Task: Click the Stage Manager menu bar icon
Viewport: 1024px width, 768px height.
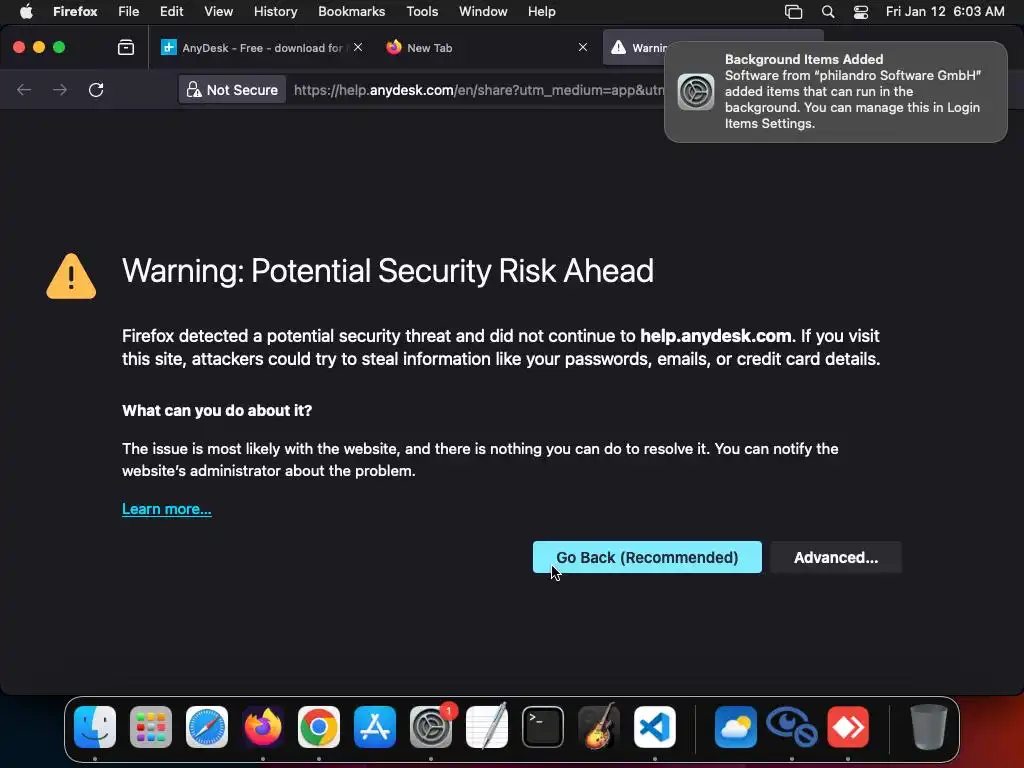Action: point(793,12)
